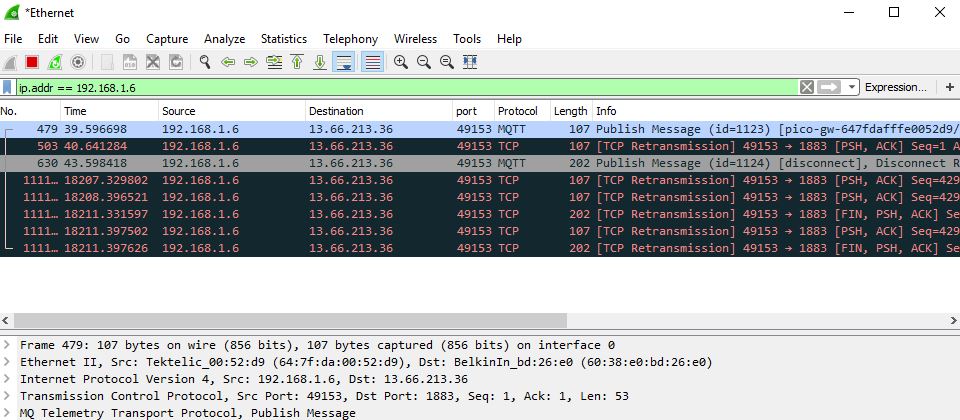Viewport: 960px width, 420px height.
Task: Open the Analyze menu
Action: click(225, 39)
